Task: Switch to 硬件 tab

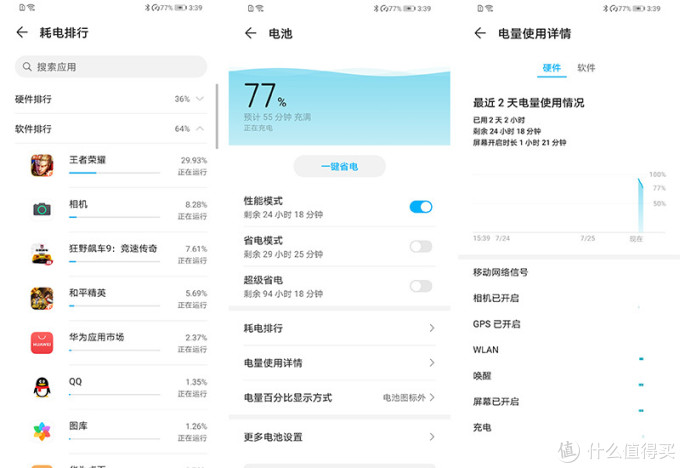Action: [x=552, y=68]
